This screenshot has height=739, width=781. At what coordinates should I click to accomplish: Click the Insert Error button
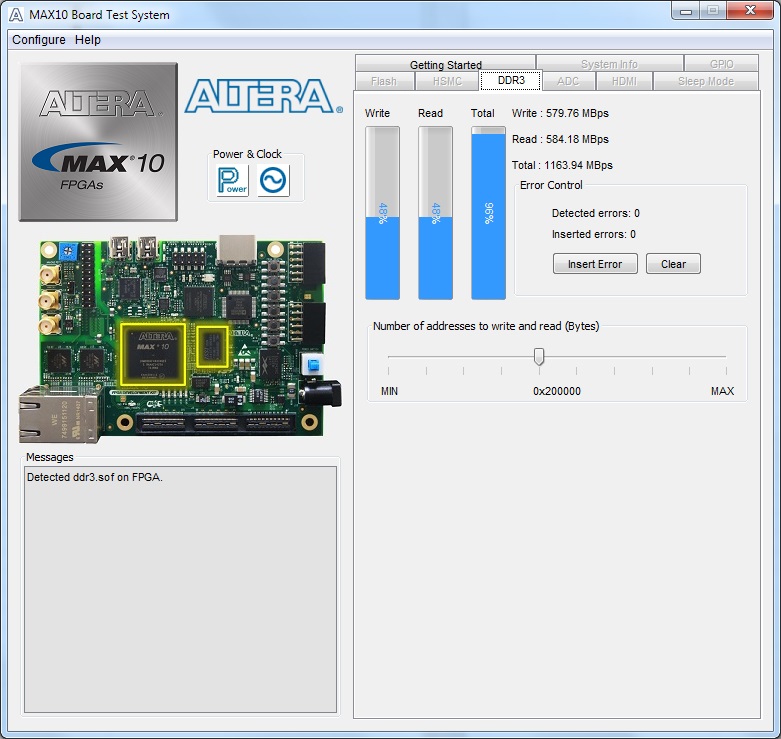point(595,264)
